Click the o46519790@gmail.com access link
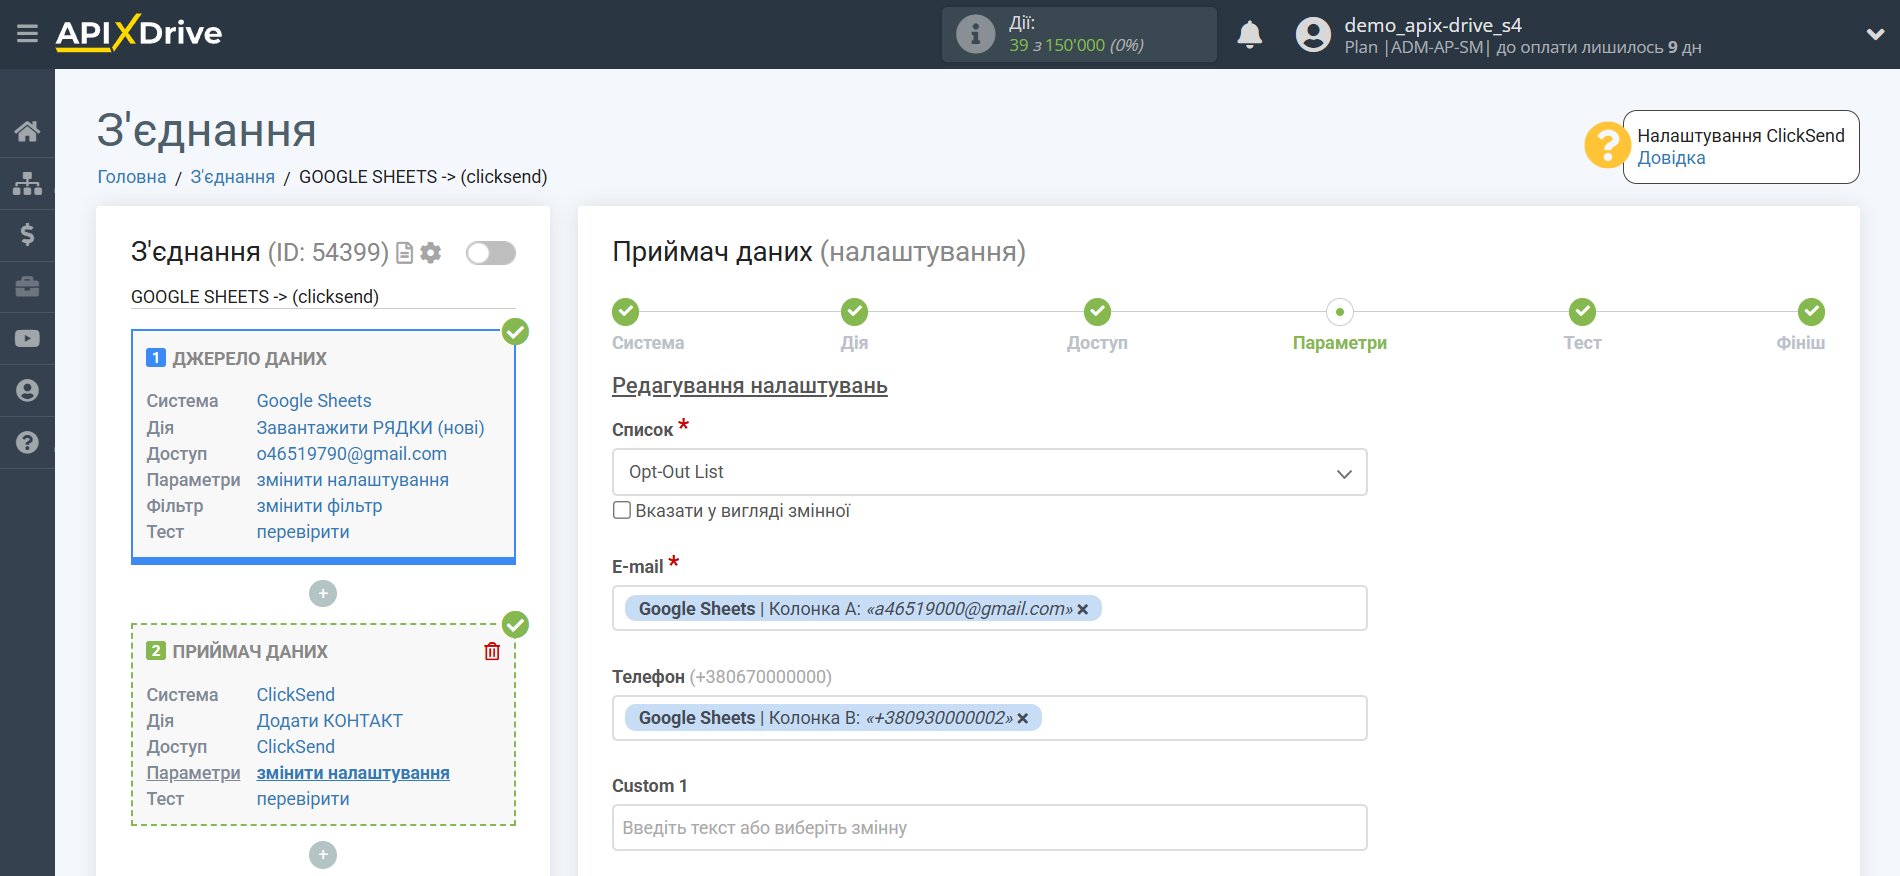The image size is (1900, 876). [x=352, y=454]
